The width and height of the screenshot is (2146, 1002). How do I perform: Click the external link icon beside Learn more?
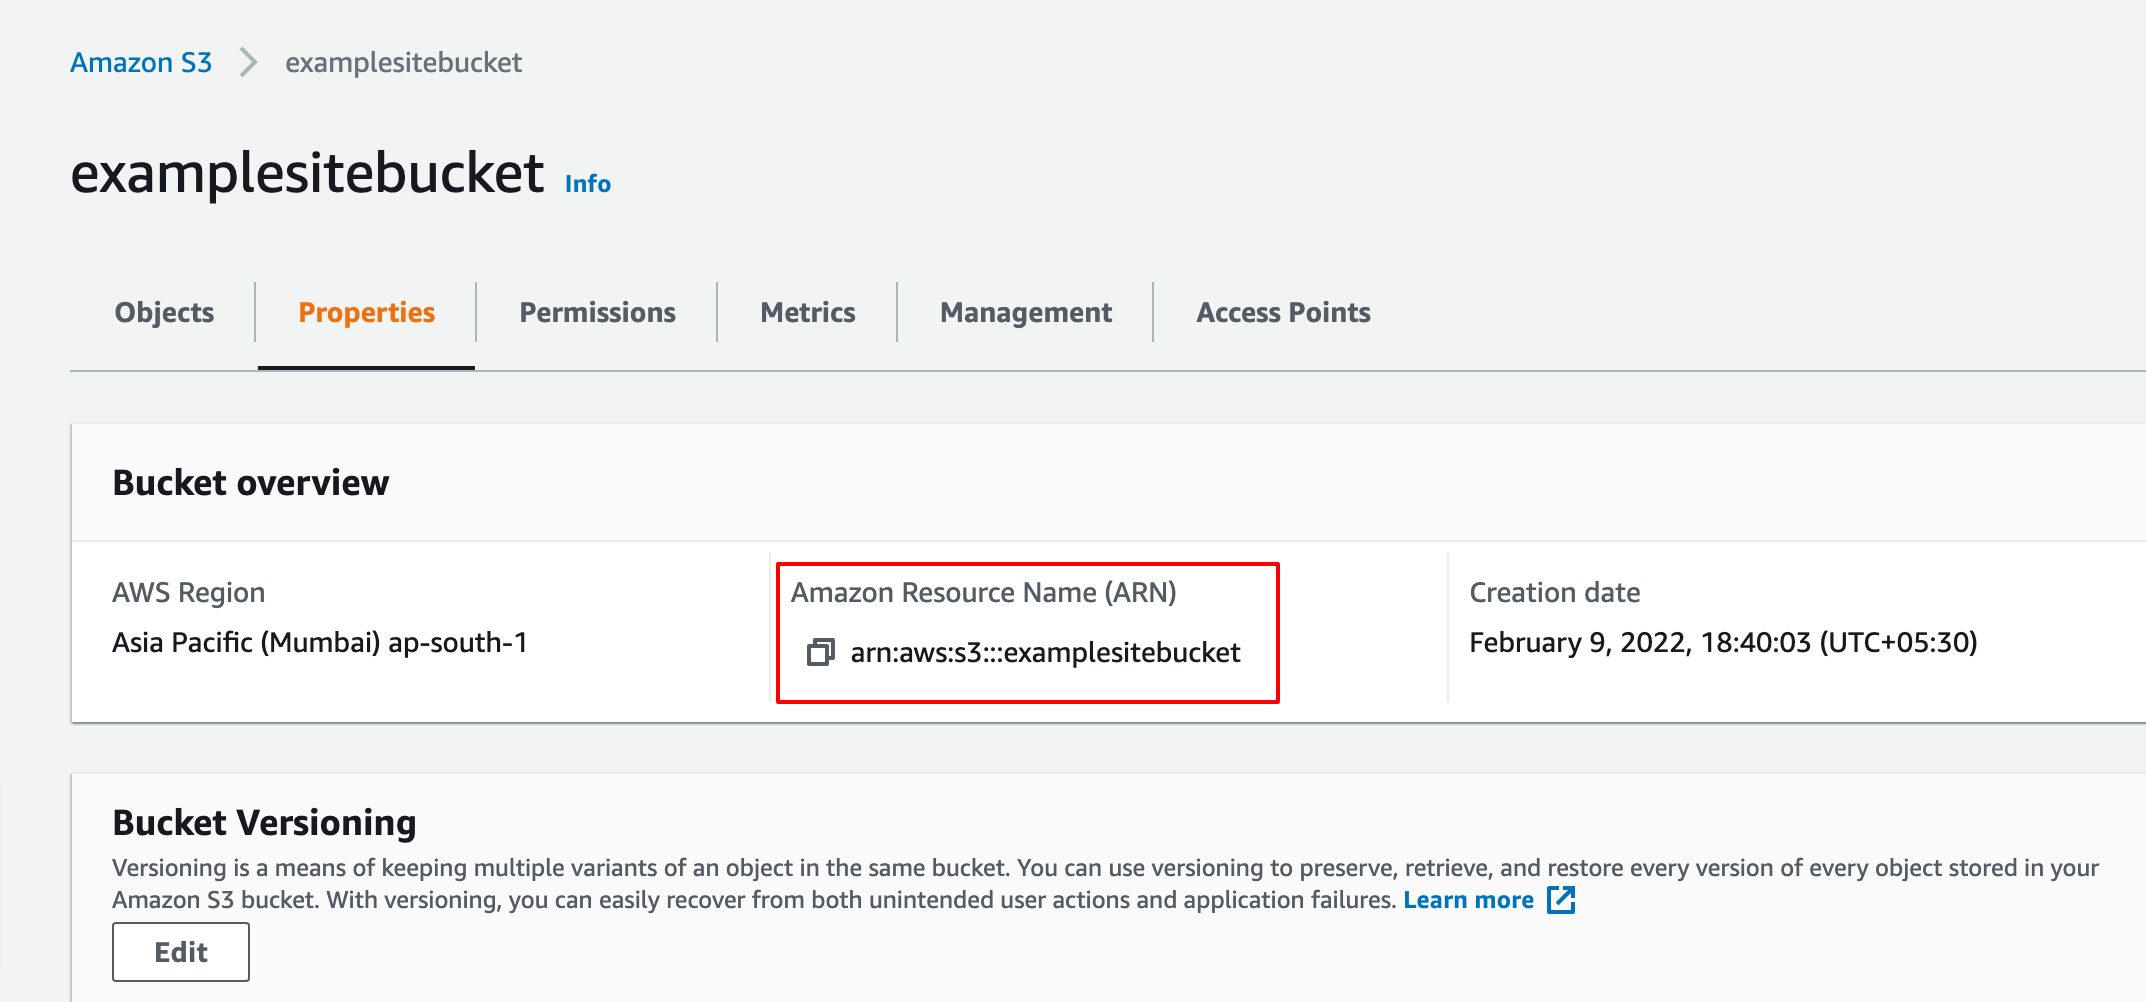tap(1561, 900)
